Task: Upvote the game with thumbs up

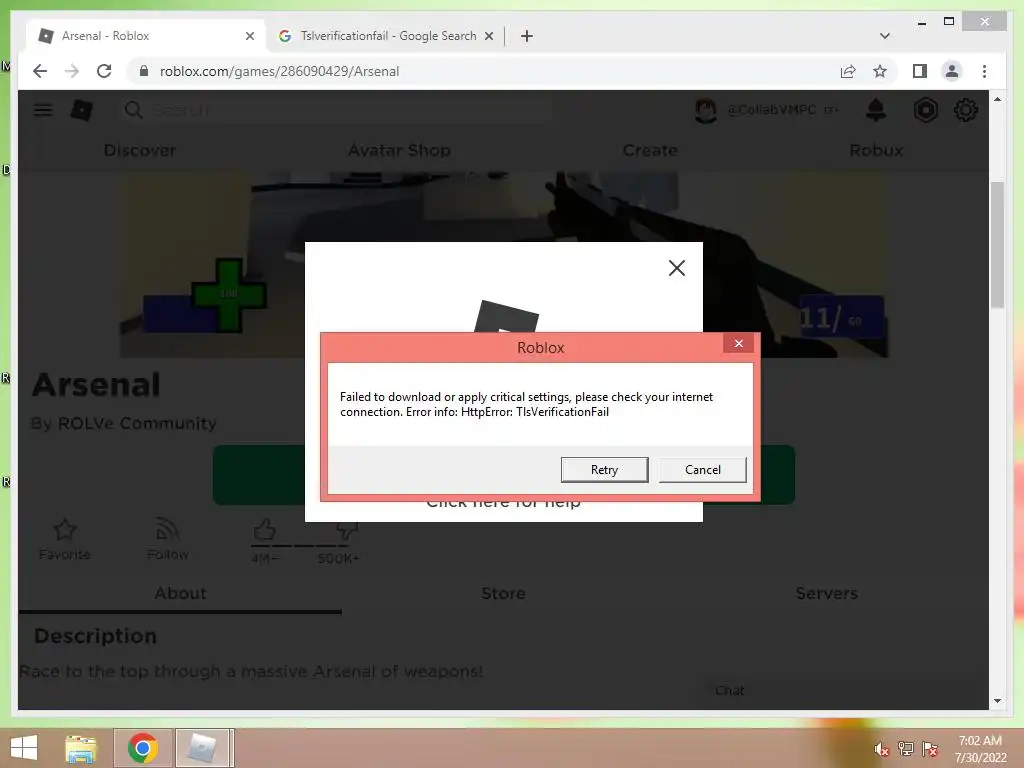Action: tap(264, 530)
